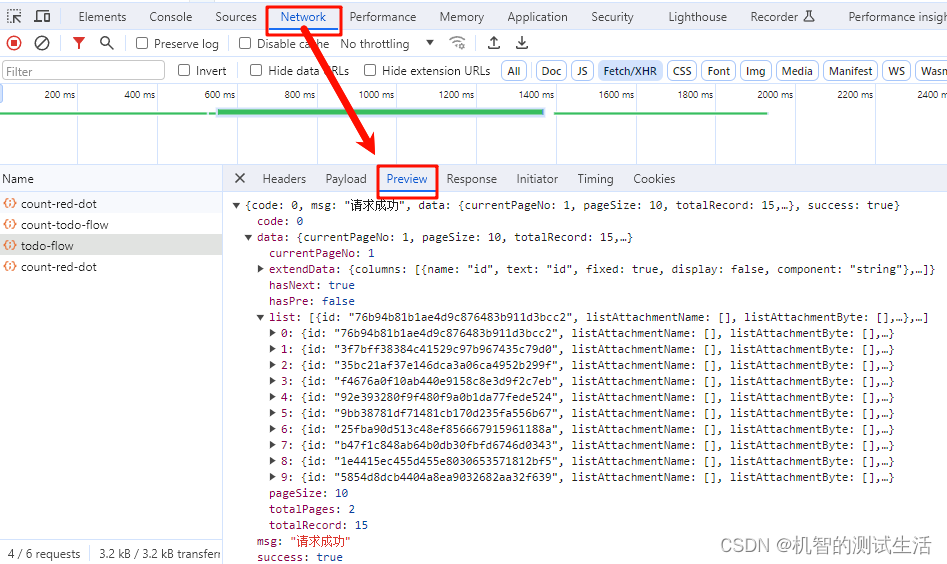The image size is (947, 564).
Task: Collapse the data object node
Action: (x=248, y=237)
